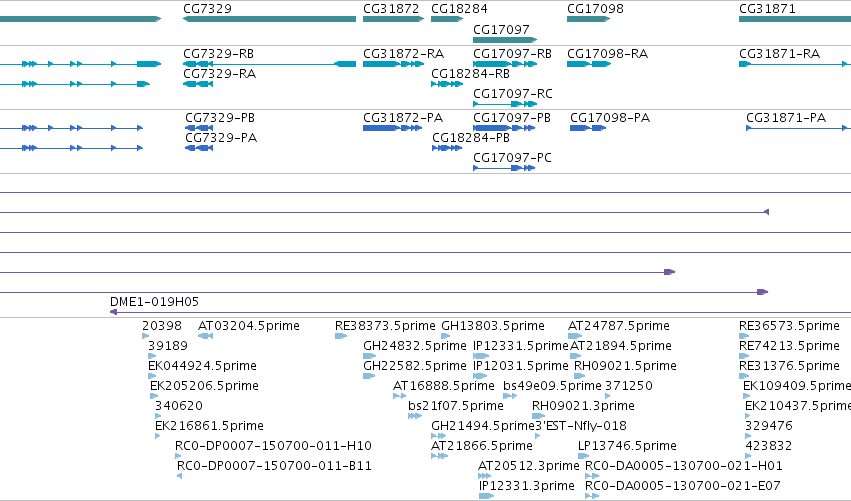Screen dimensions: 851x501
Task: Click protein CG18284-PB
Action: coord(447,148)
